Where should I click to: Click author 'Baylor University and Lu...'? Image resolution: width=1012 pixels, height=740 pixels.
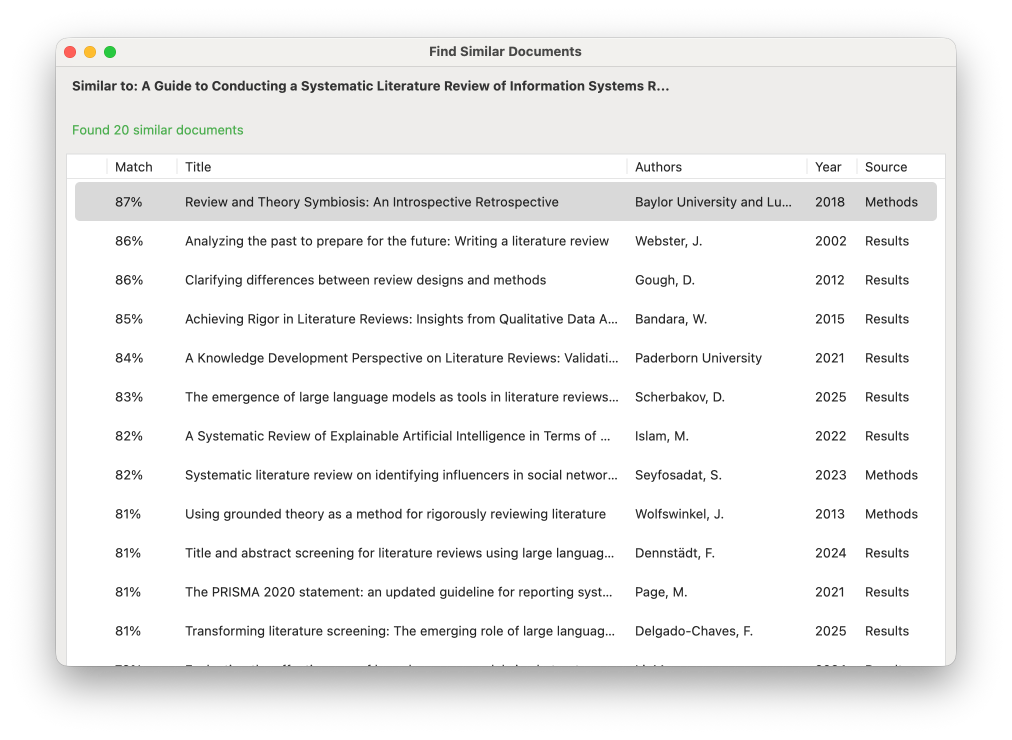tap(713, 202)
